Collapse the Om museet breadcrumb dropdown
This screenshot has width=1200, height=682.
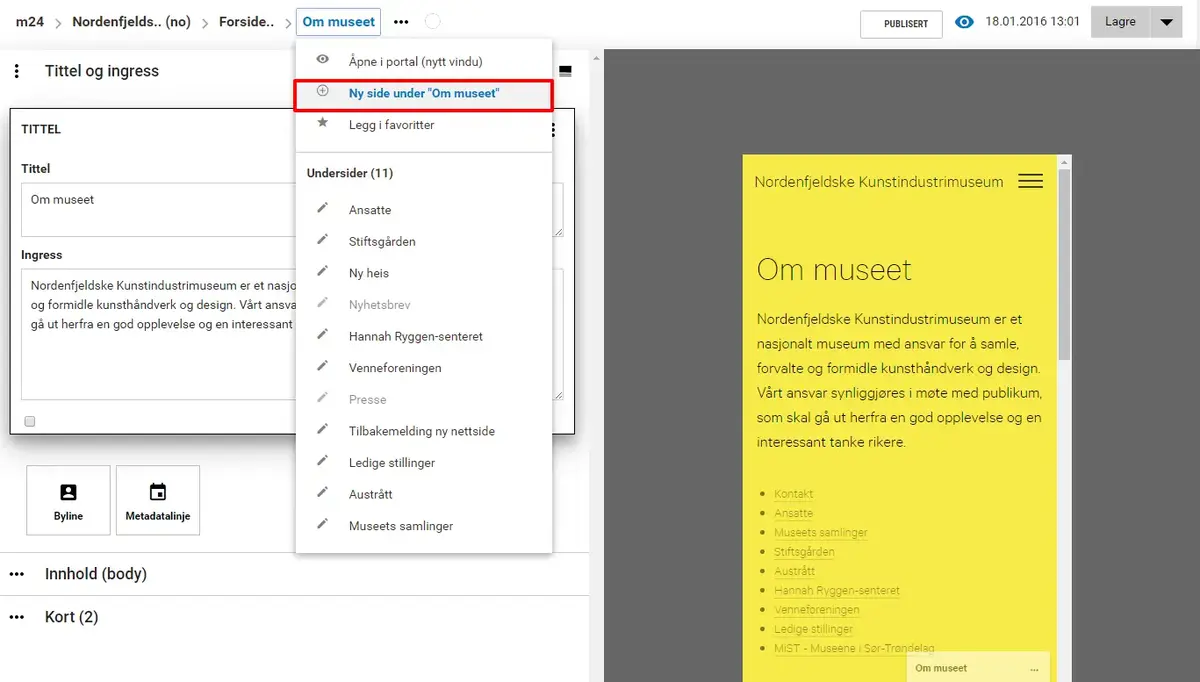tap(338, 21)
